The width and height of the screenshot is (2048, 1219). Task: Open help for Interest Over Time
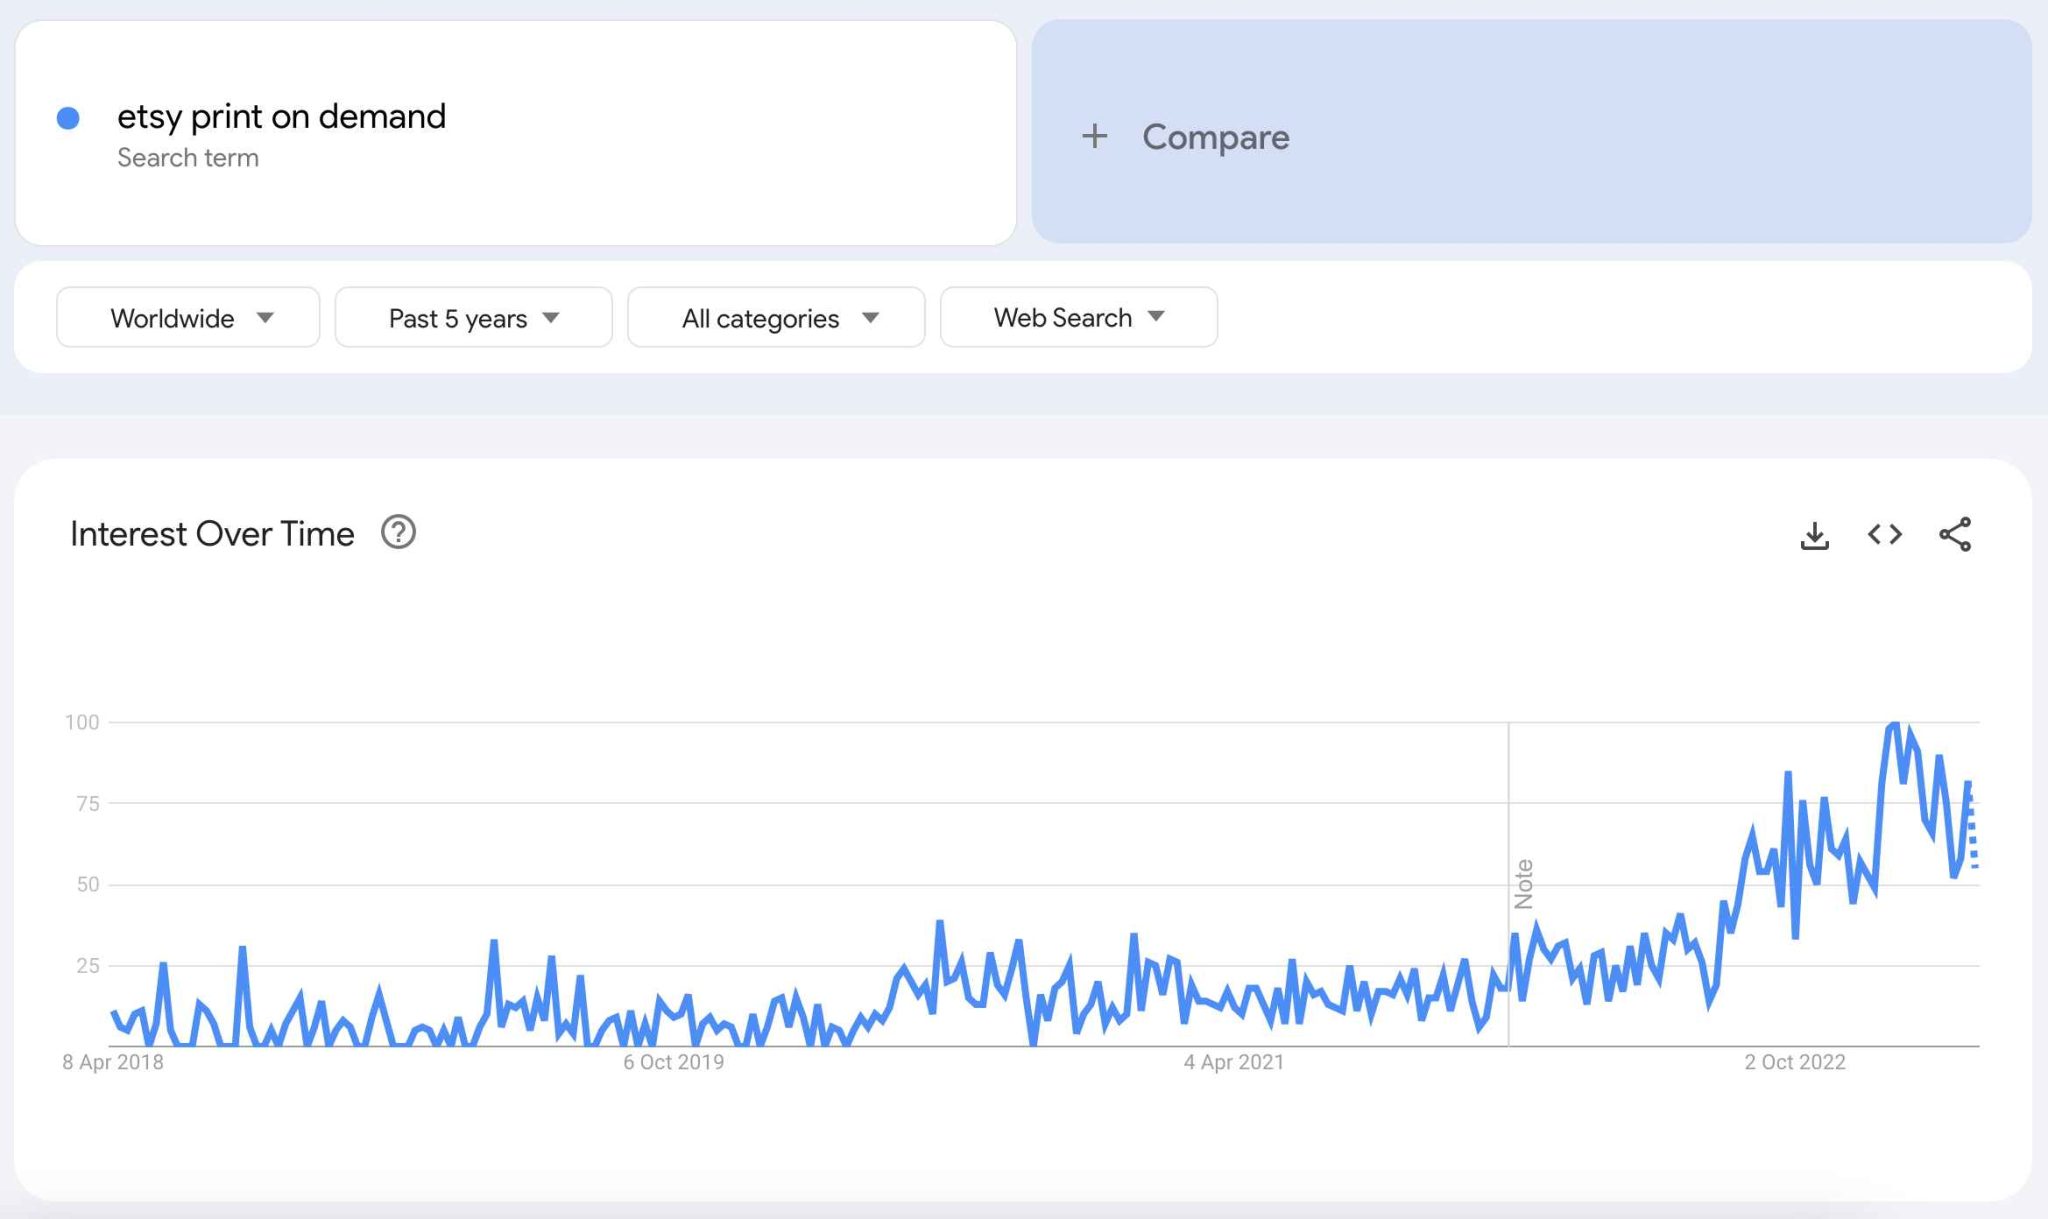398,532
